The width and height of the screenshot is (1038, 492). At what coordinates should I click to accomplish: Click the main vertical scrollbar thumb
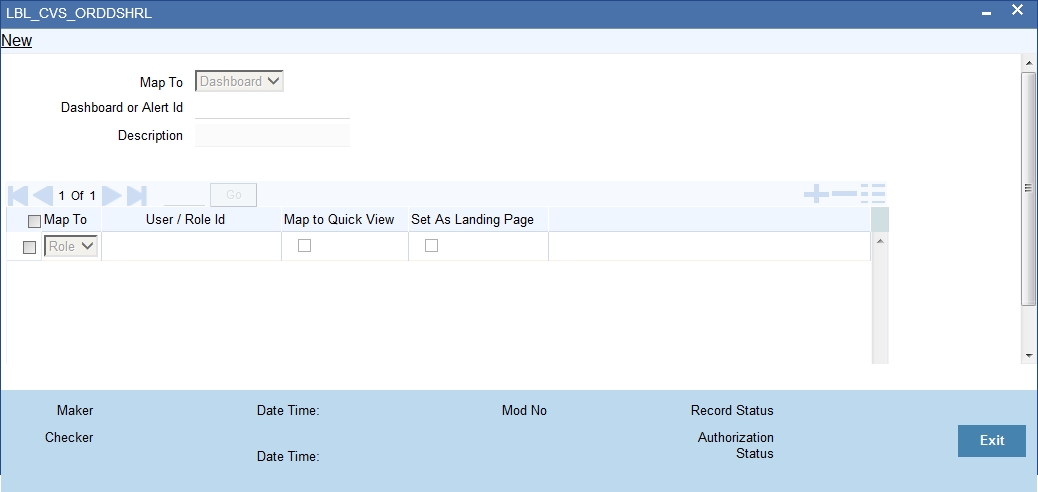[1029, 187]
